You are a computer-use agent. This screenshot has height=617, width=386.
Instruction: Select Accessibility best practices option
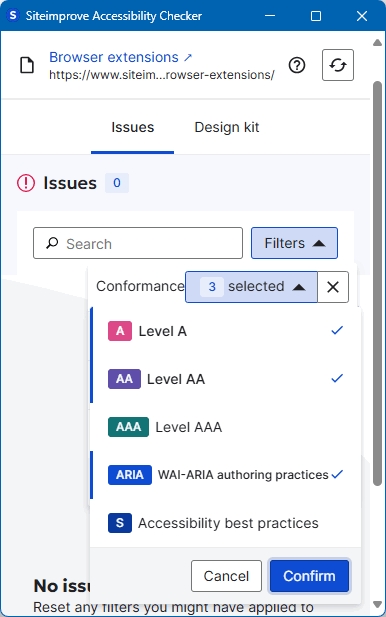225,523
